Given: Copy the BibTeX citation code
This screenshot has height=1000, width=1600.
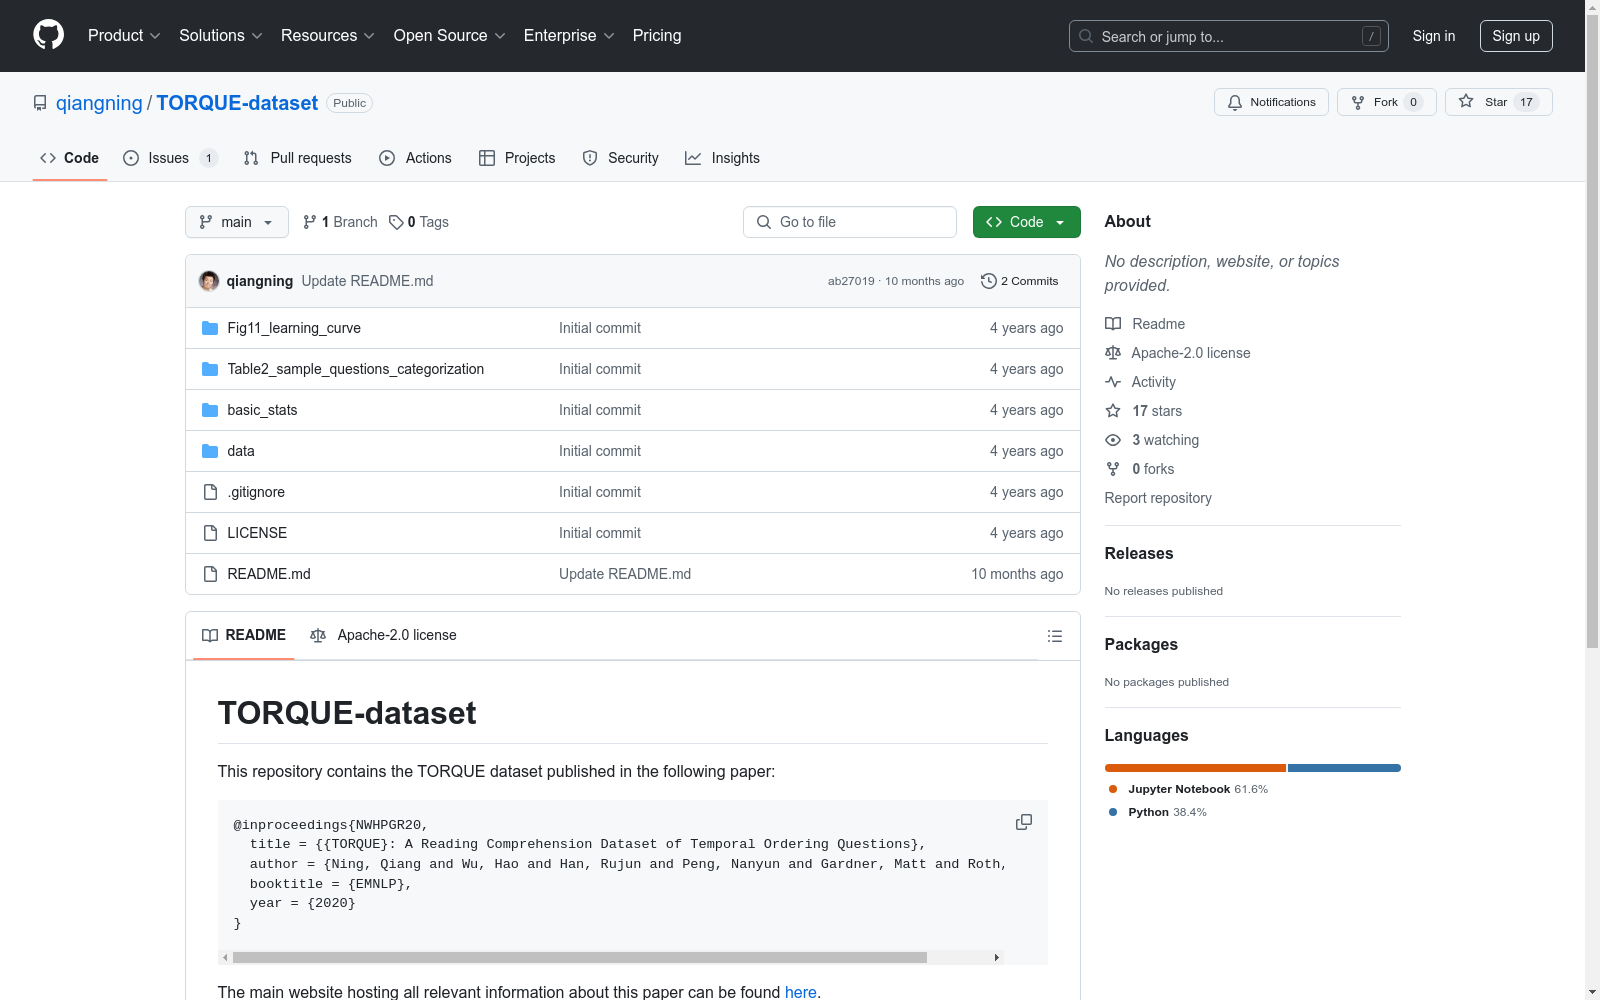Looking at the screenshot, I should pos(1024,822).
